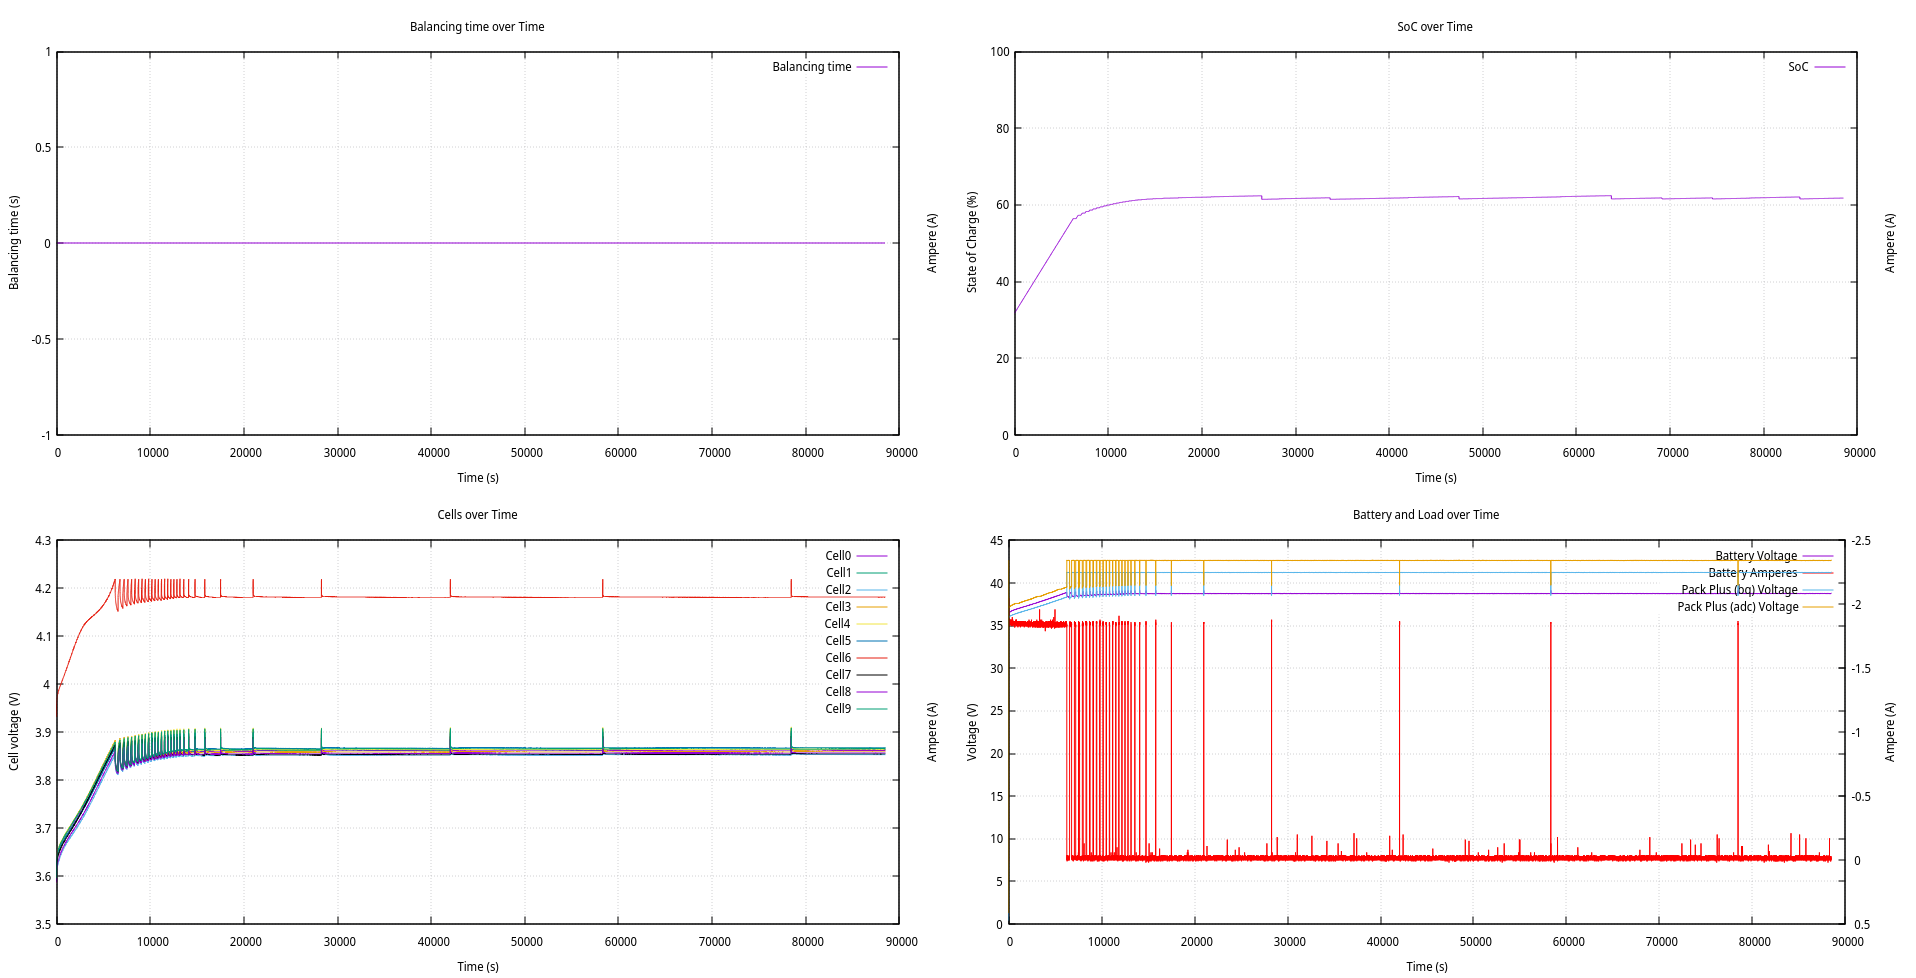Click the 'Cells over Time' chart title
The height and width of the screenshot is (978, 1916).
click(x=477, y=515)
